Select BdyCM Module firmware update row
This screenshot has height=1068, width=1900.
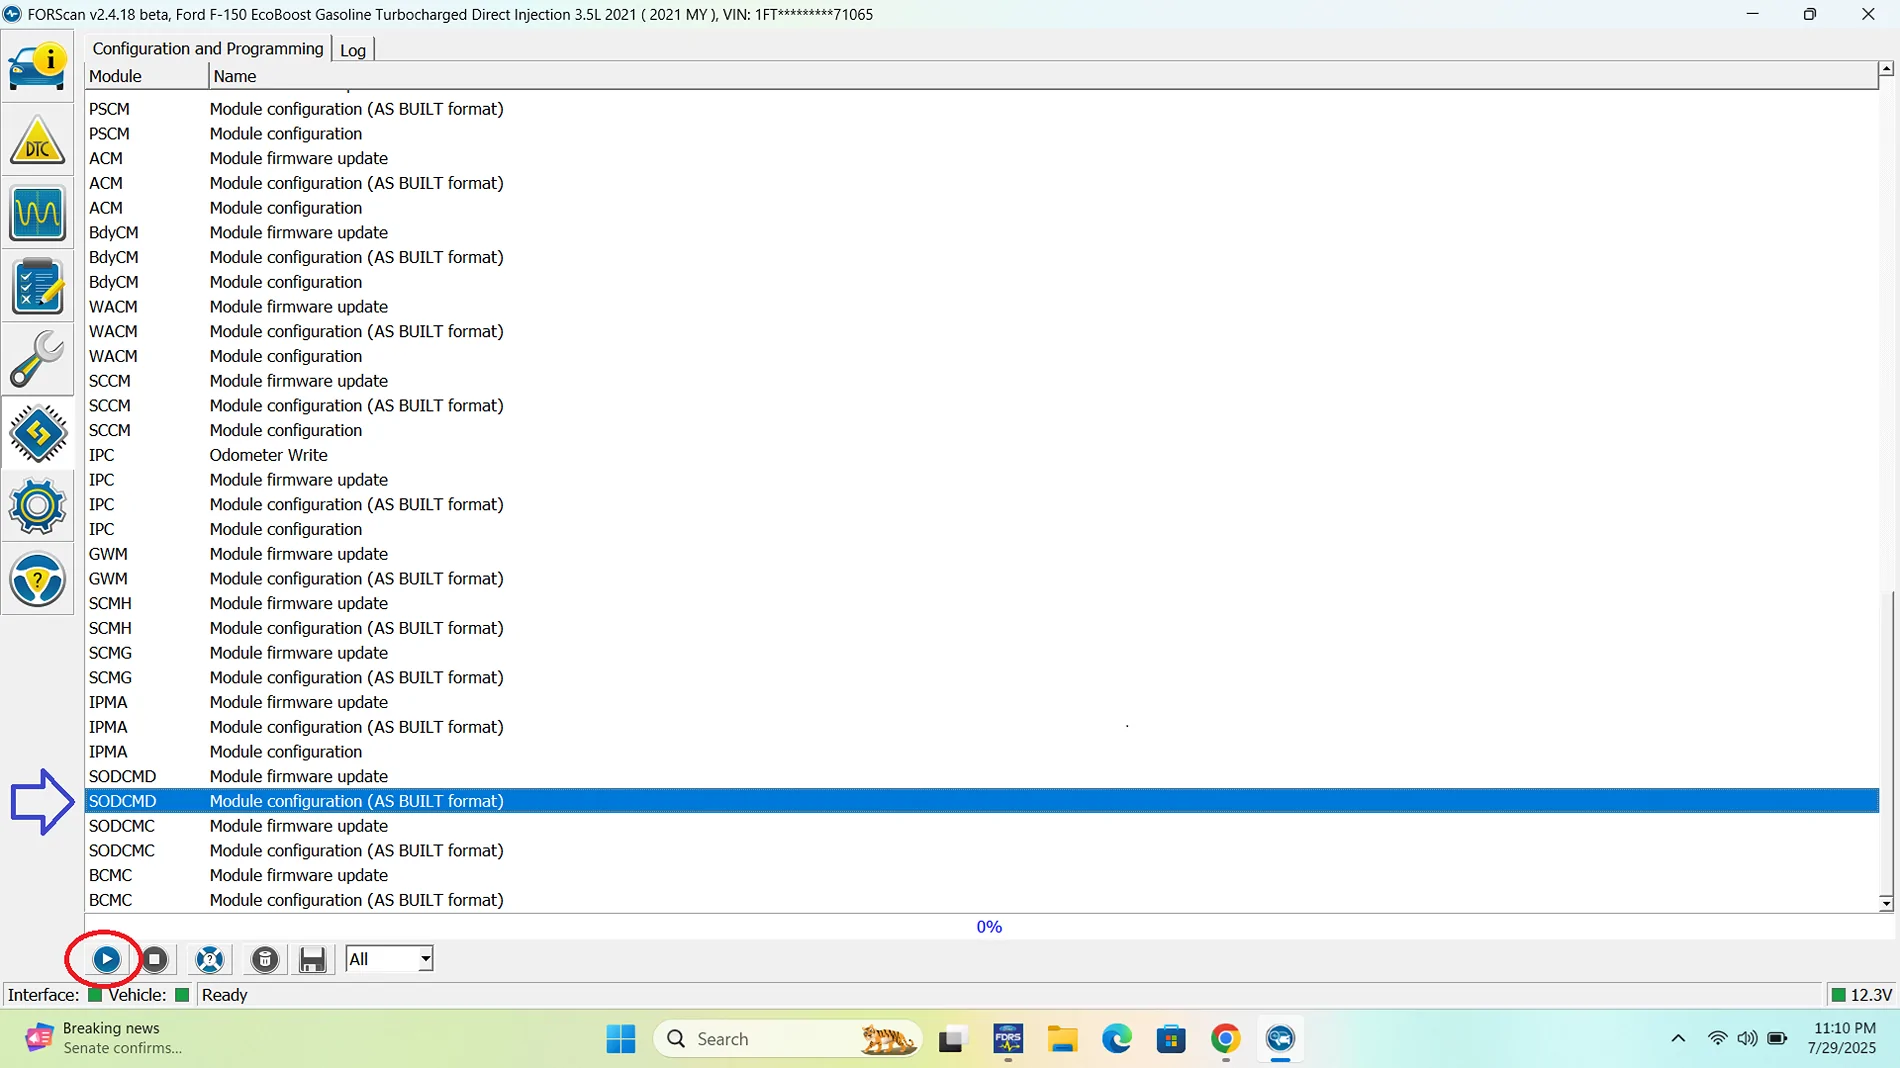981,232
